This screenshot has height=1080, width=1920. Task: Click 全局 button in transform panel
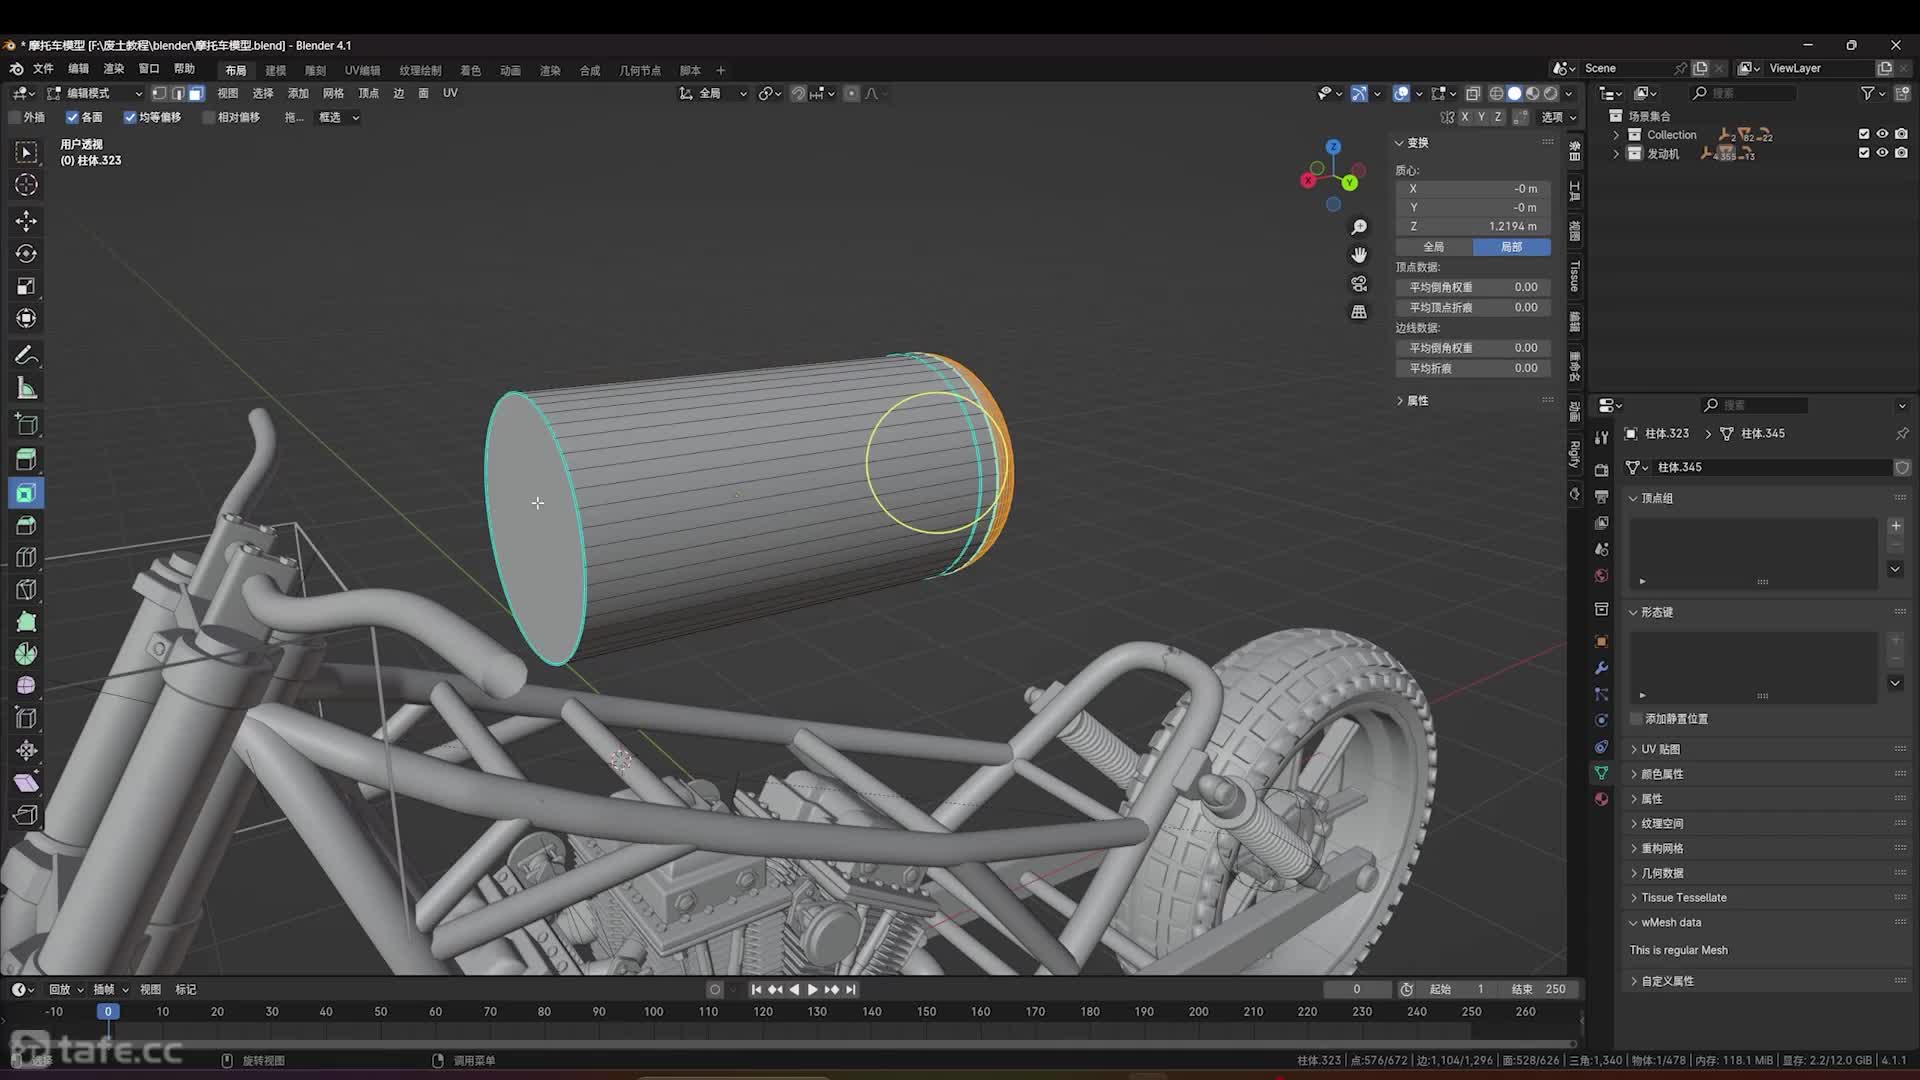(1437, 247)
